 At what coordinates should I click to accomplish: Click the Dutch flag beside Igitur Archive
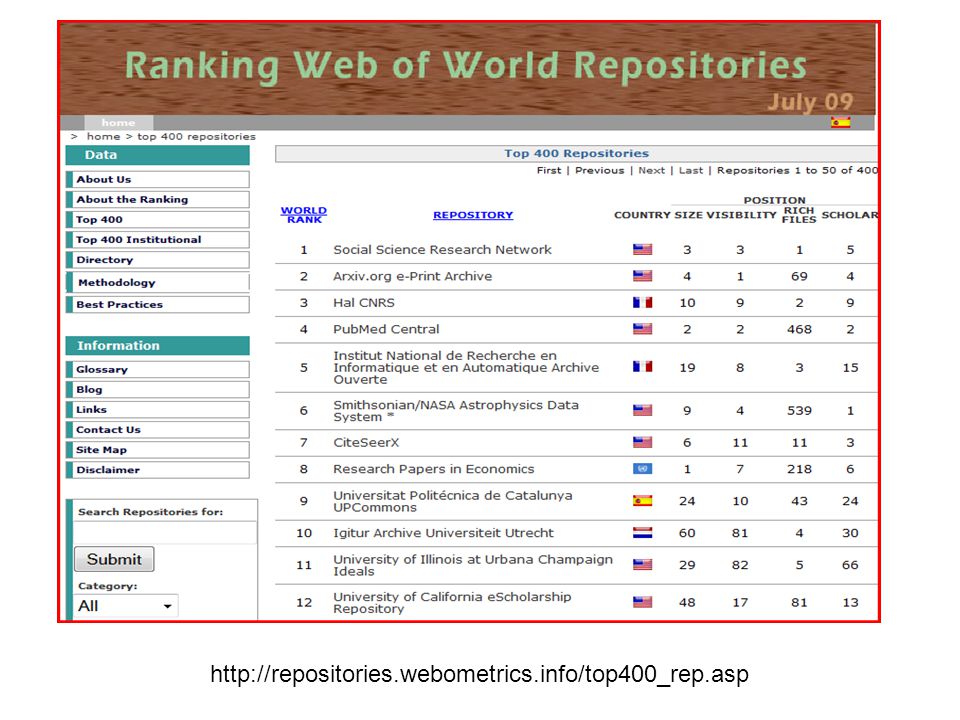point(642,532)
